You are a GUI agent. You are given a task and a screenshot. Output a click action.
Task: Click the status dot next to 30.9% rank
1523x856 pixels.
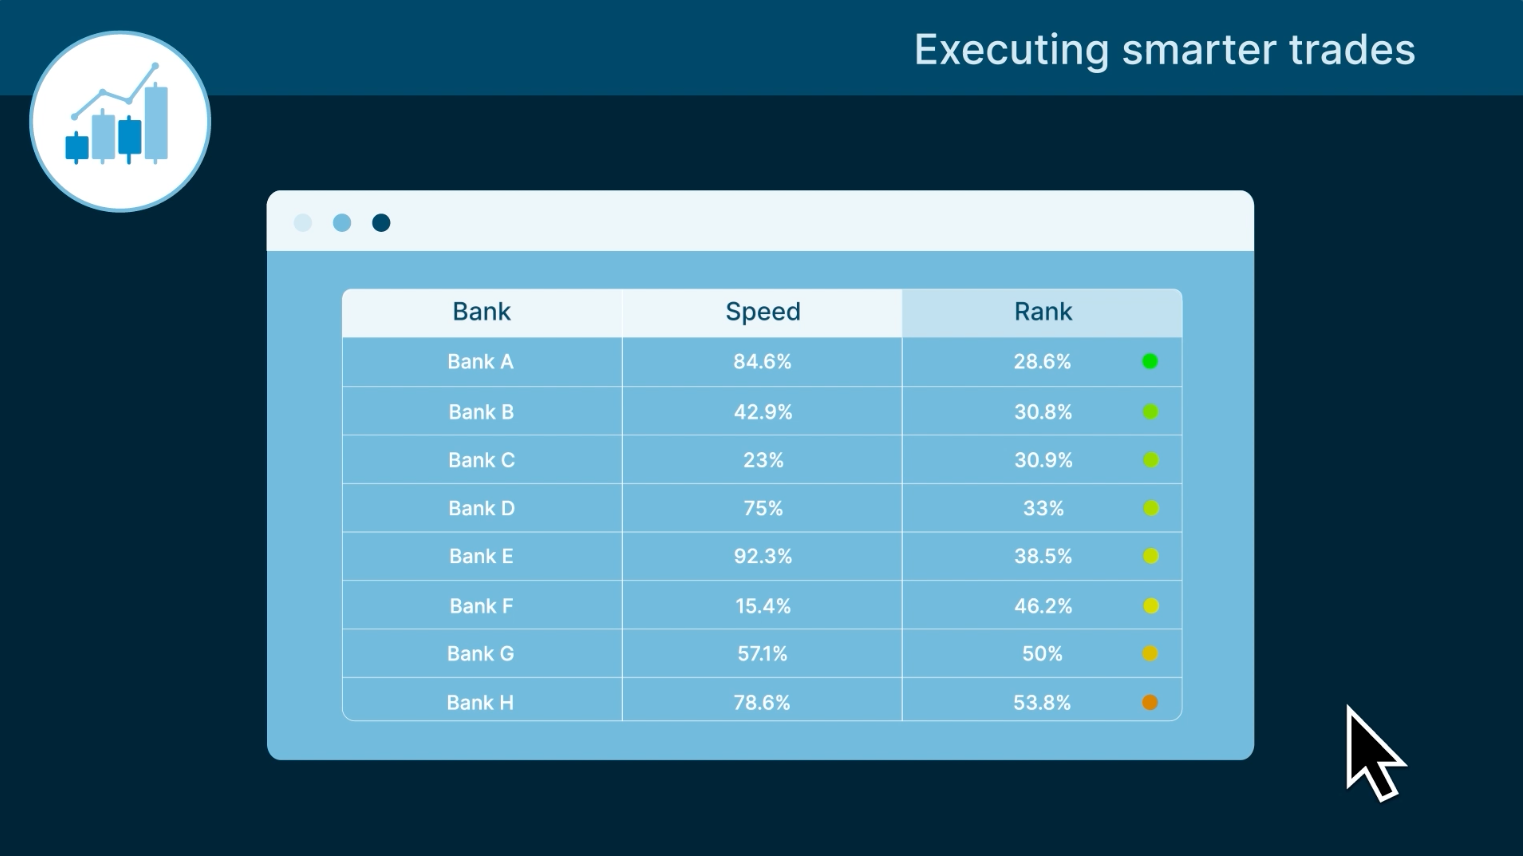[1151, 460]
